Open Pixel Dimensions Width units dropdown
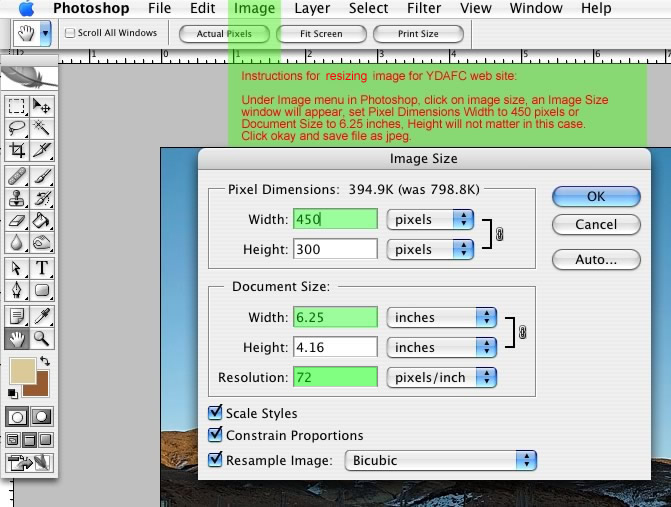 pos(429,219)
